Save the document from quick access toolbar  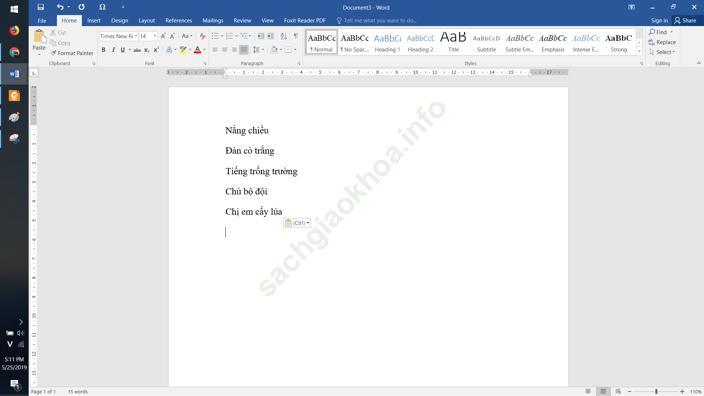pyautogui.click(x=40, y=7)
